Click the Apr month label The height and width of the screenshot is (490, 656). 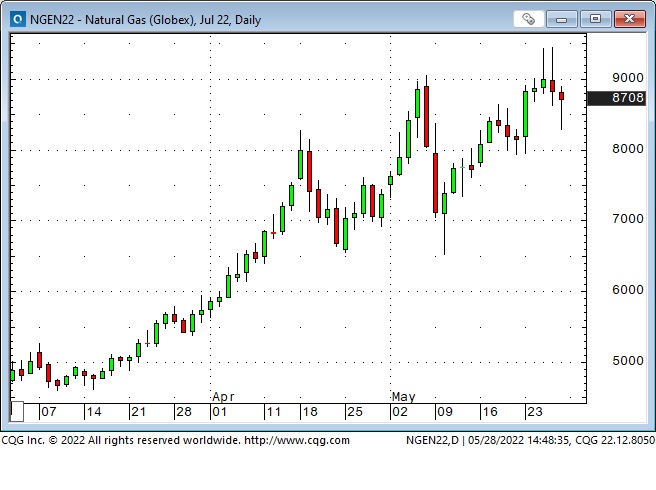(223, 397)
